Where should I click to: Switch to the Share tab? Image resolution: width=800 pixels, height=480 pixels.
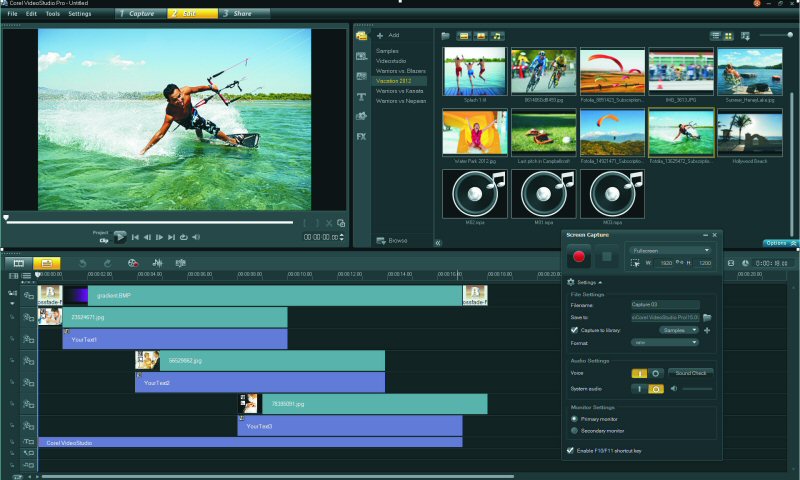pyautogui.click(x=243, y=14)
